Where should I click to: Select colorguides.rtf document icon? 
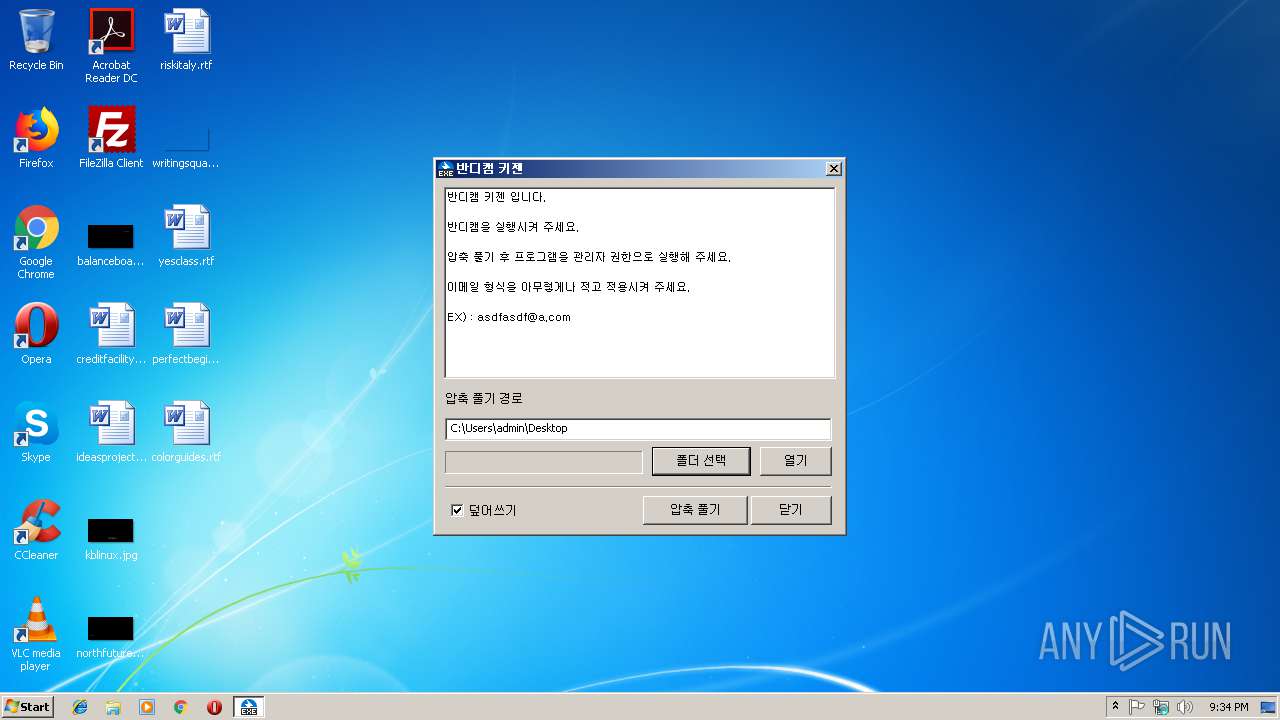click(186, 432)
